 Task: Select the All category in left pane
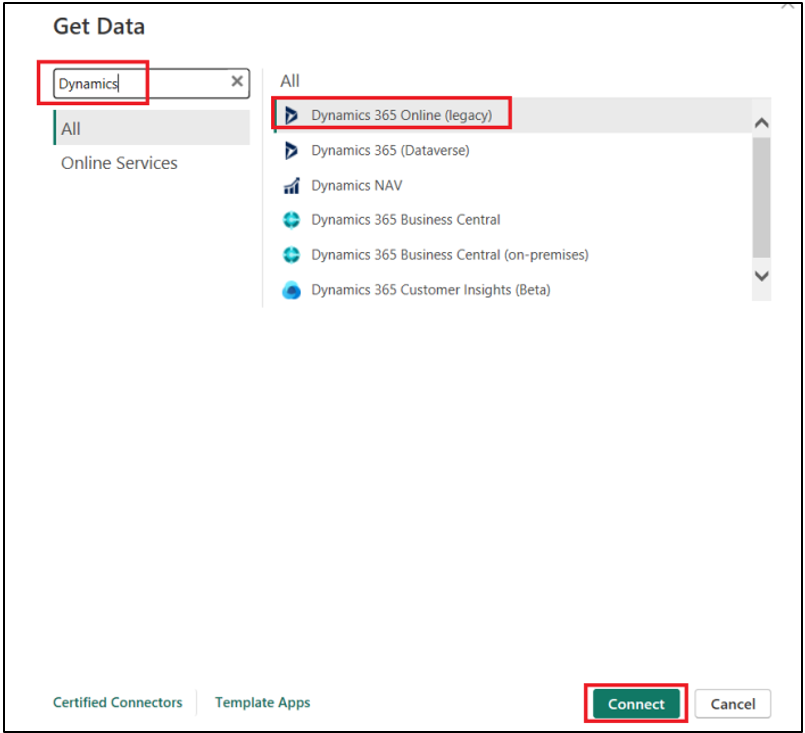point(71,129)
